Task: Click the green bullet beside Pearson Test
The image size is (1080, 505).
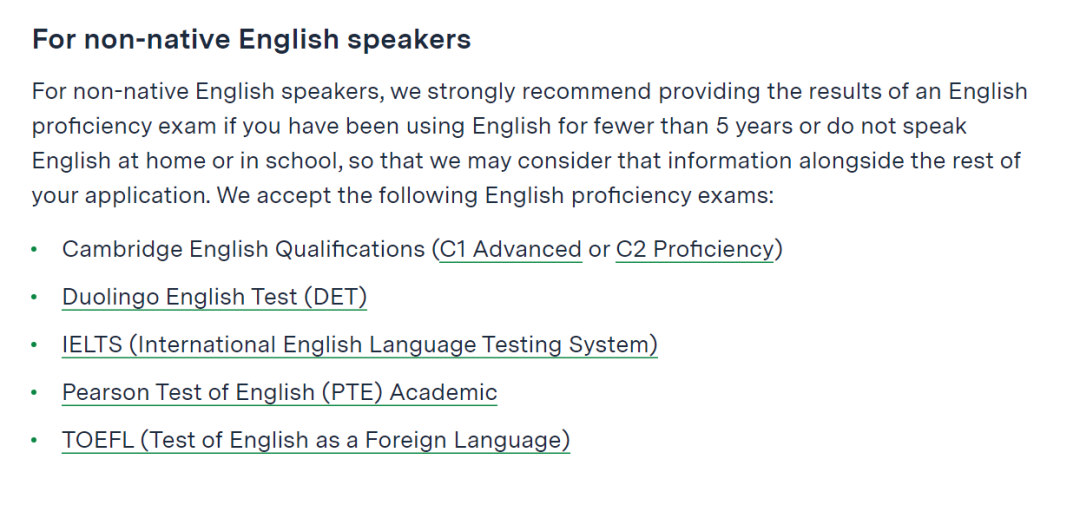Action: pyautogui.click(x=34, y=392)
